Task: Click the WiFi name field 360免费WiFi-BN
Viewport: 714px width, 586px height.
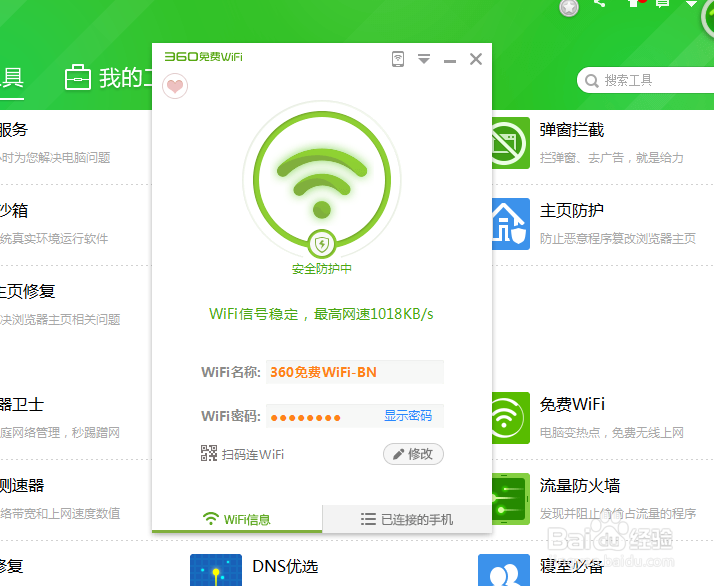Action: 355,372
